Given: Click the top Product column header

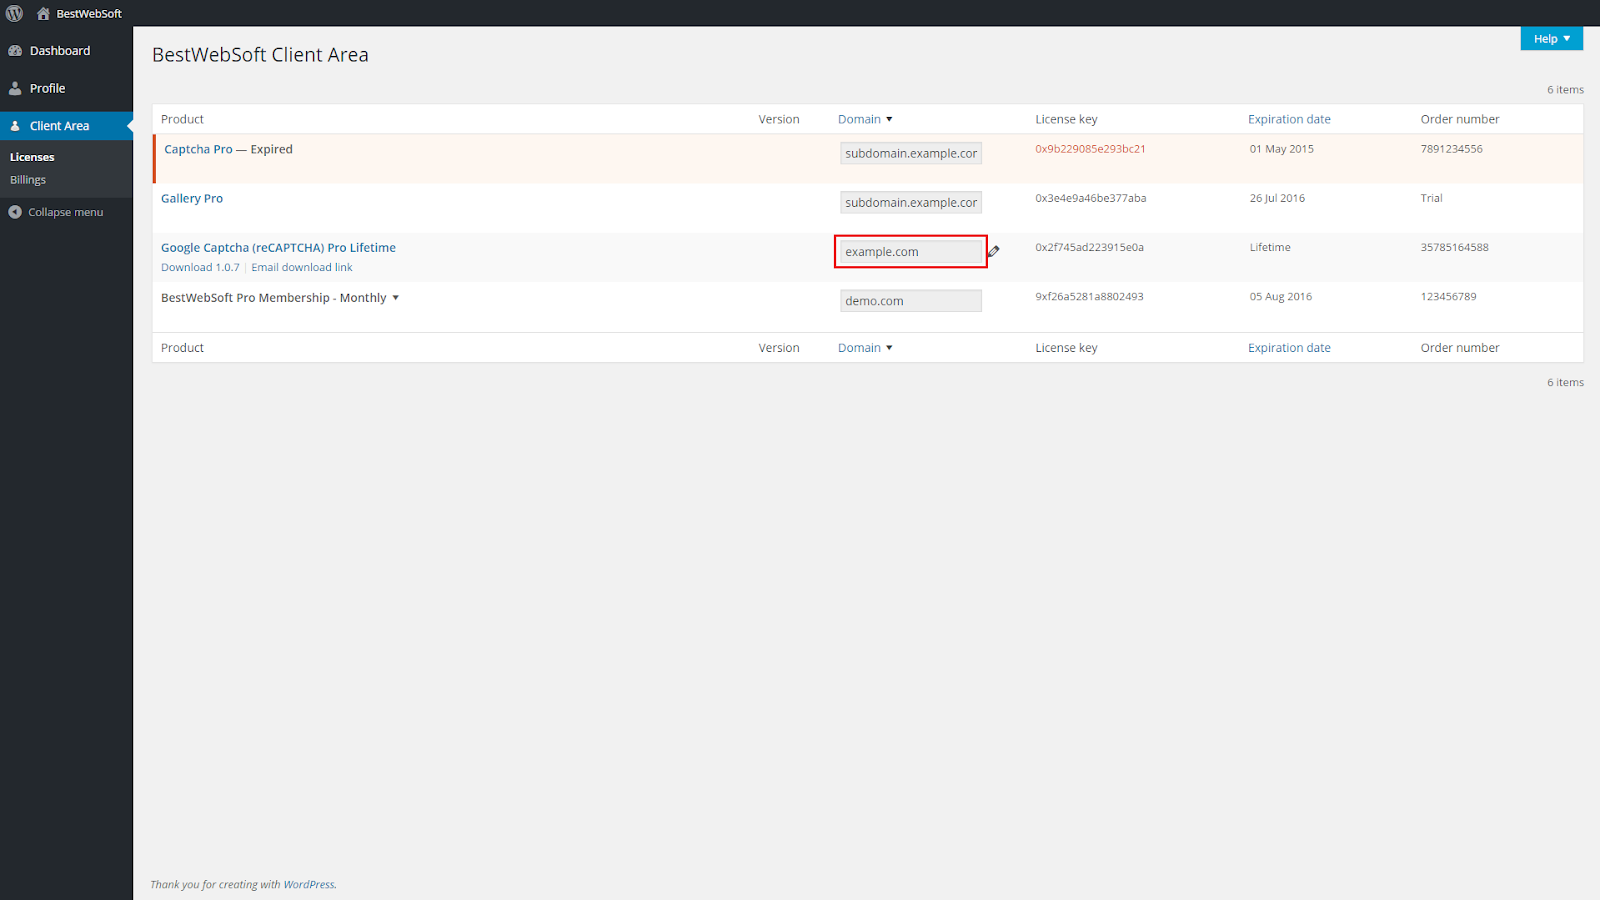Looking at the screenshot, I should pos(182,119).
